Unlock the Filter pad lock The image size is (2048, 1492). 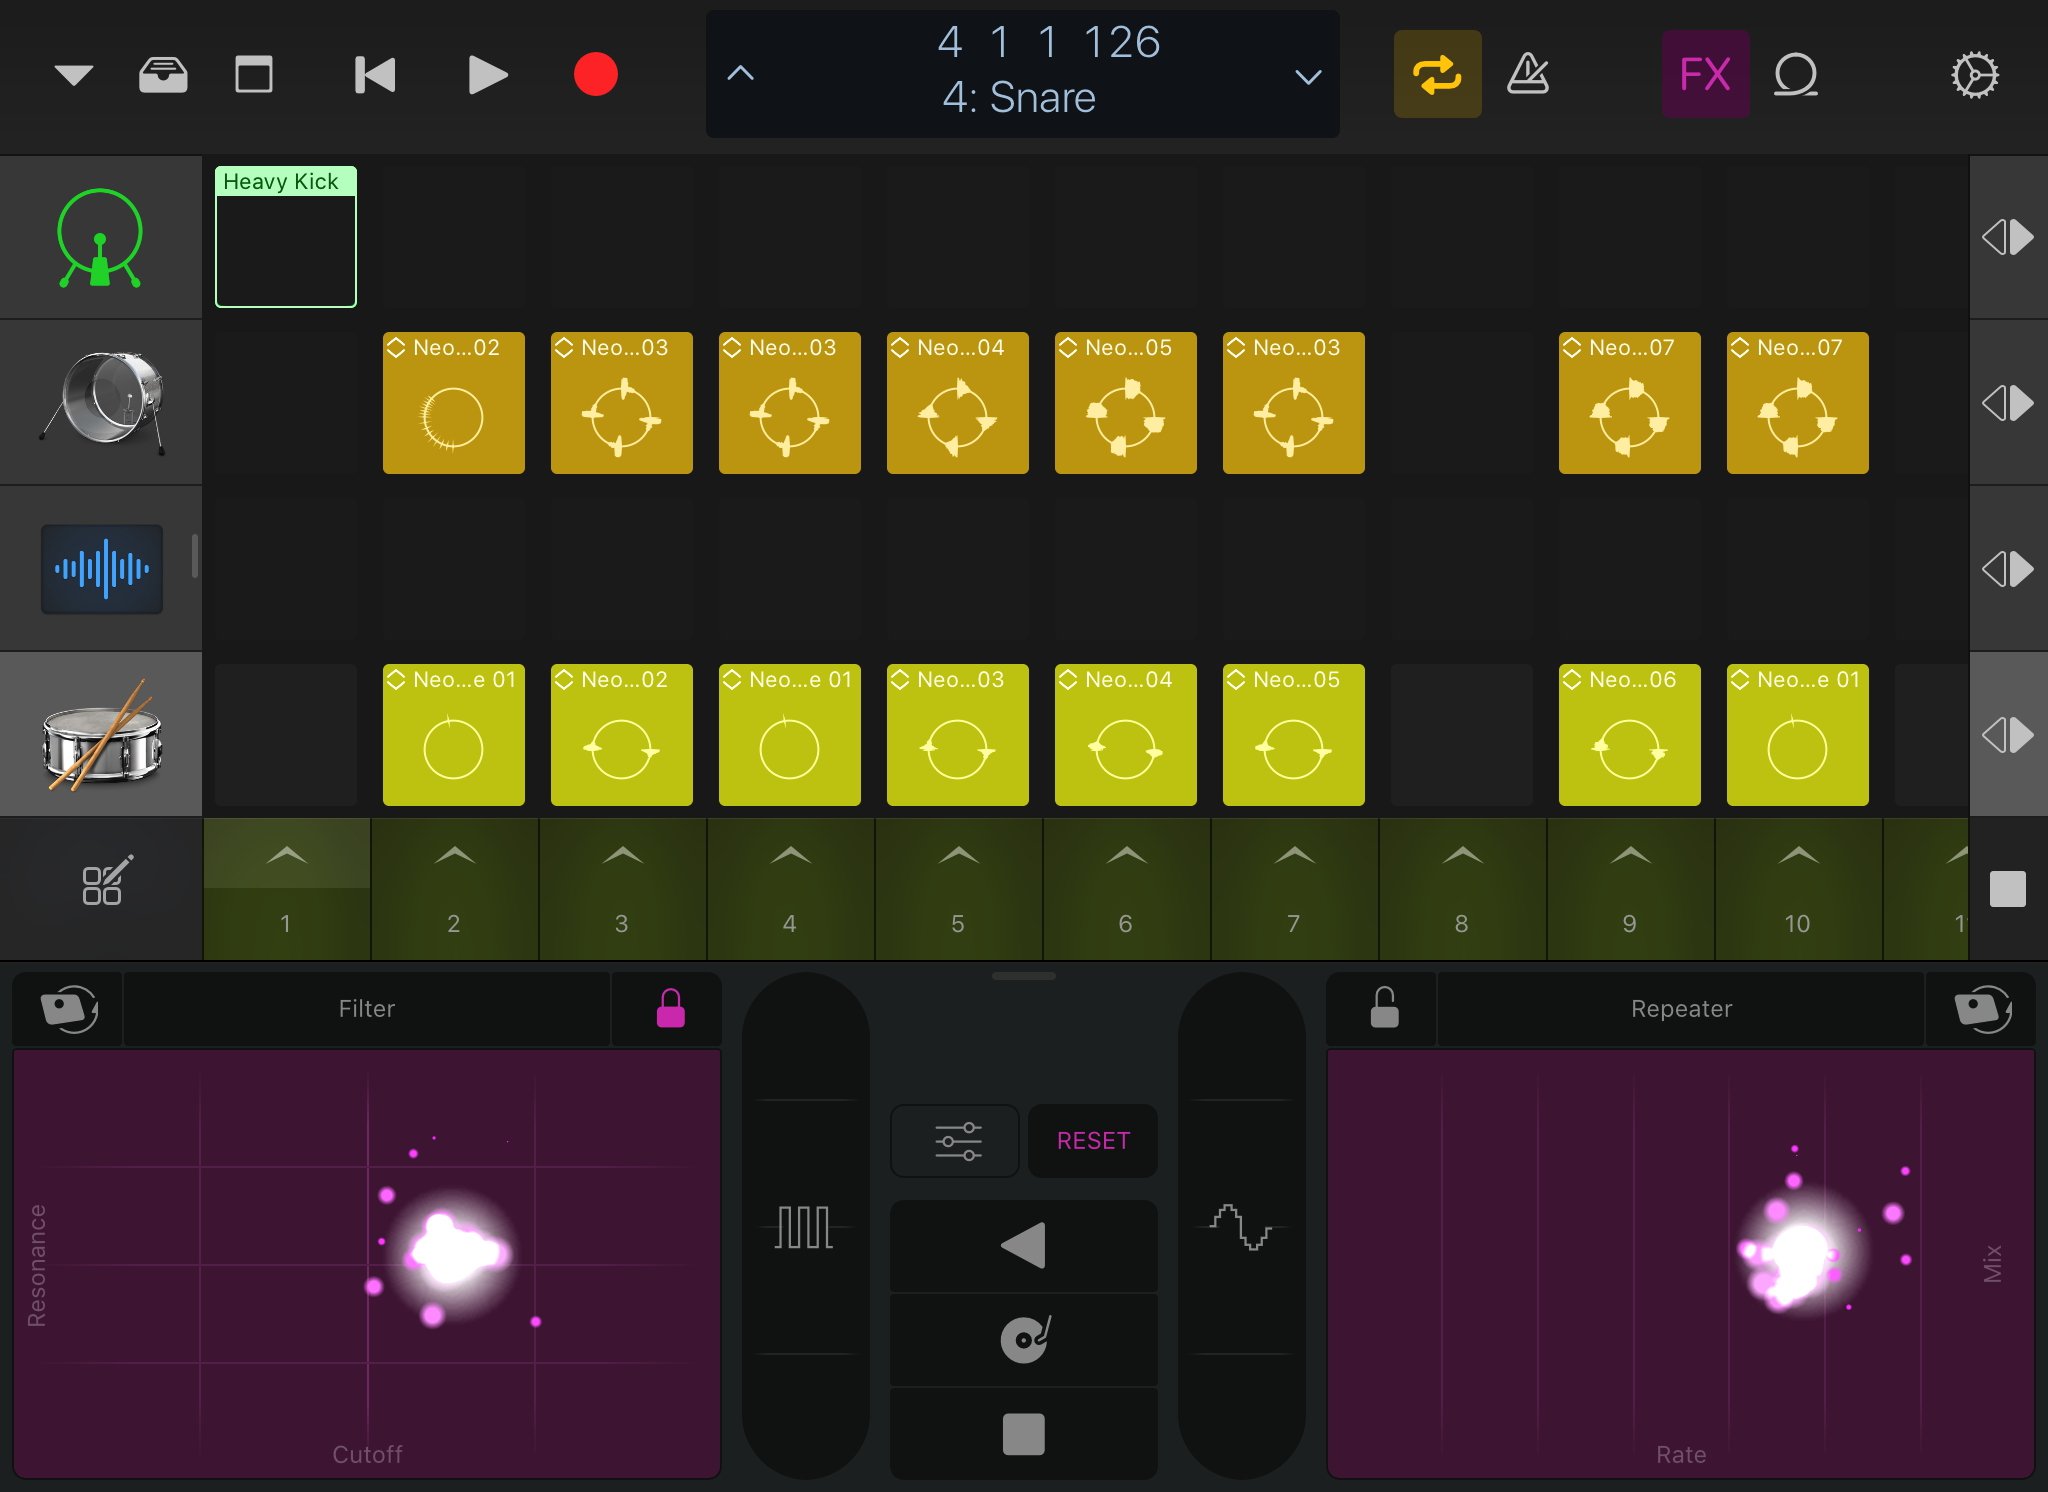(670, 1008)
